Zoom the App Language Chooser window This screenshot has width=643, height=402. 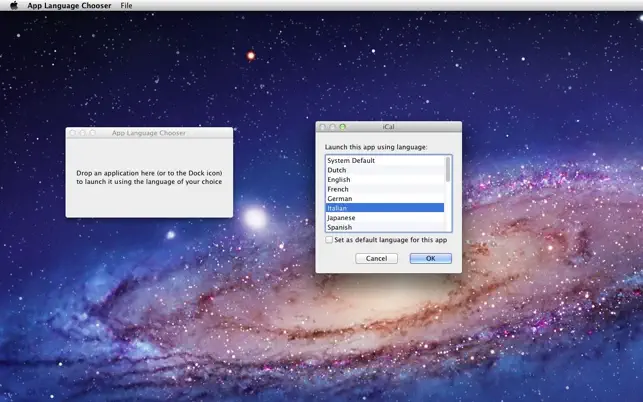[x=93, y=133]
